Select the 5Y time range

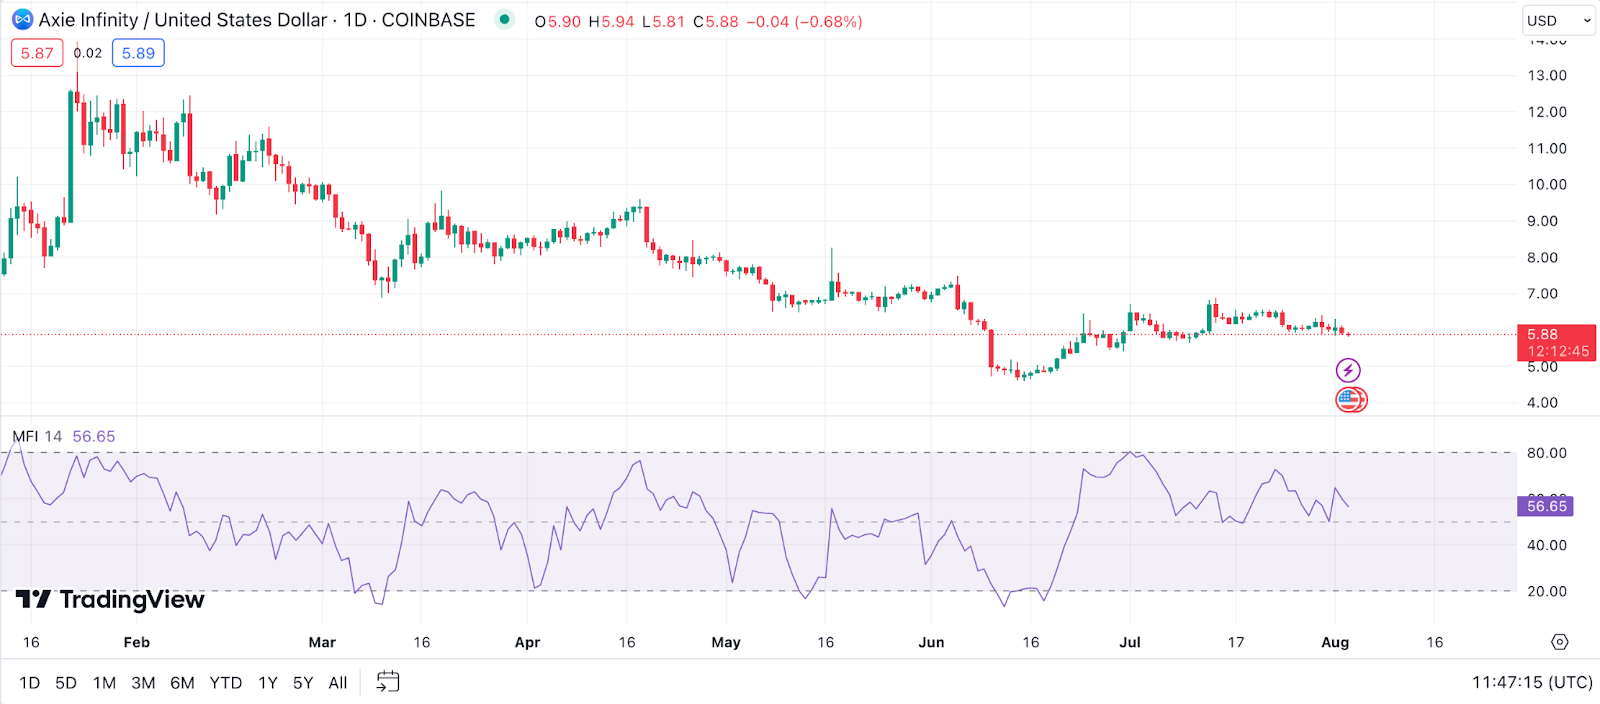303,683
